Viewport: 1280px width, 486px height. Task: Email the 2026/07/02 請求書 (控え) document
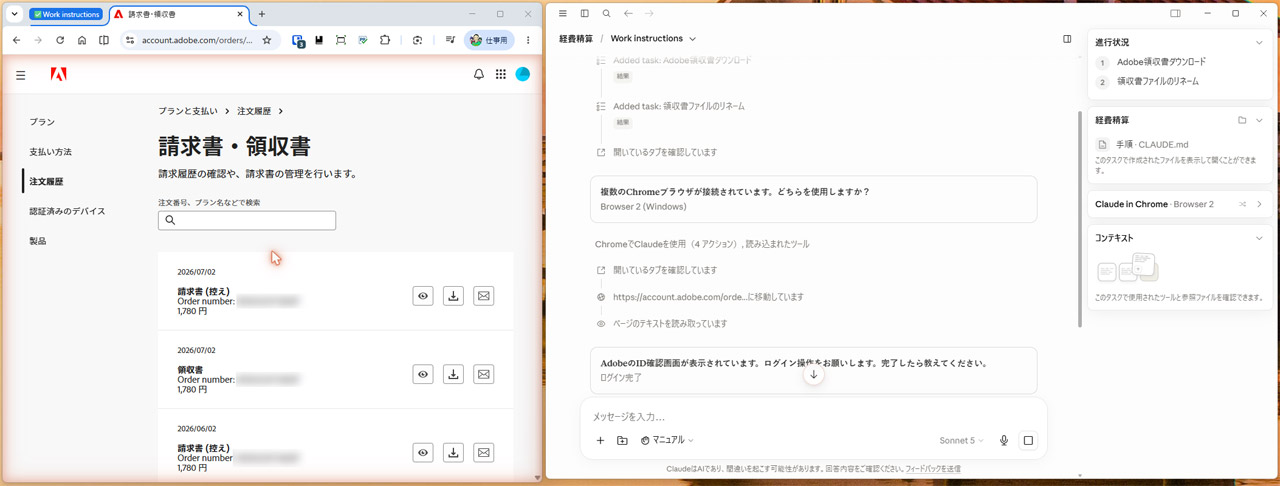pyautogui.click(x=484, y=296)
